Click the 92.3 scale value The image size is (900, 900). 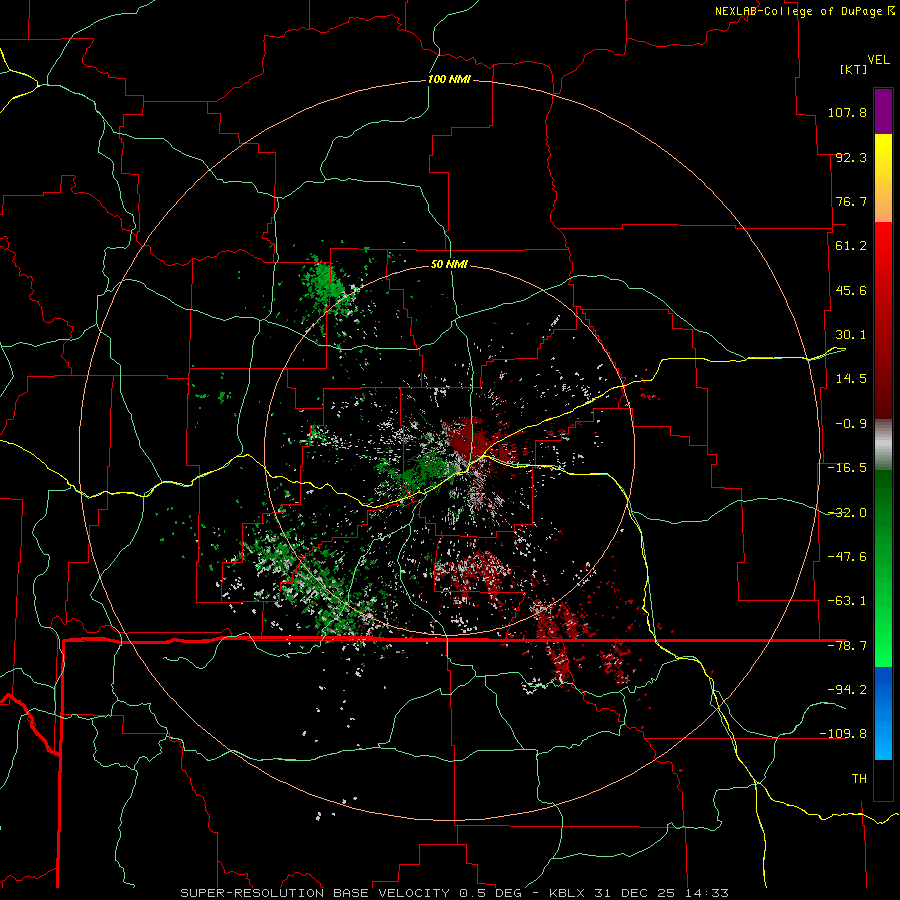coord(851,157)
